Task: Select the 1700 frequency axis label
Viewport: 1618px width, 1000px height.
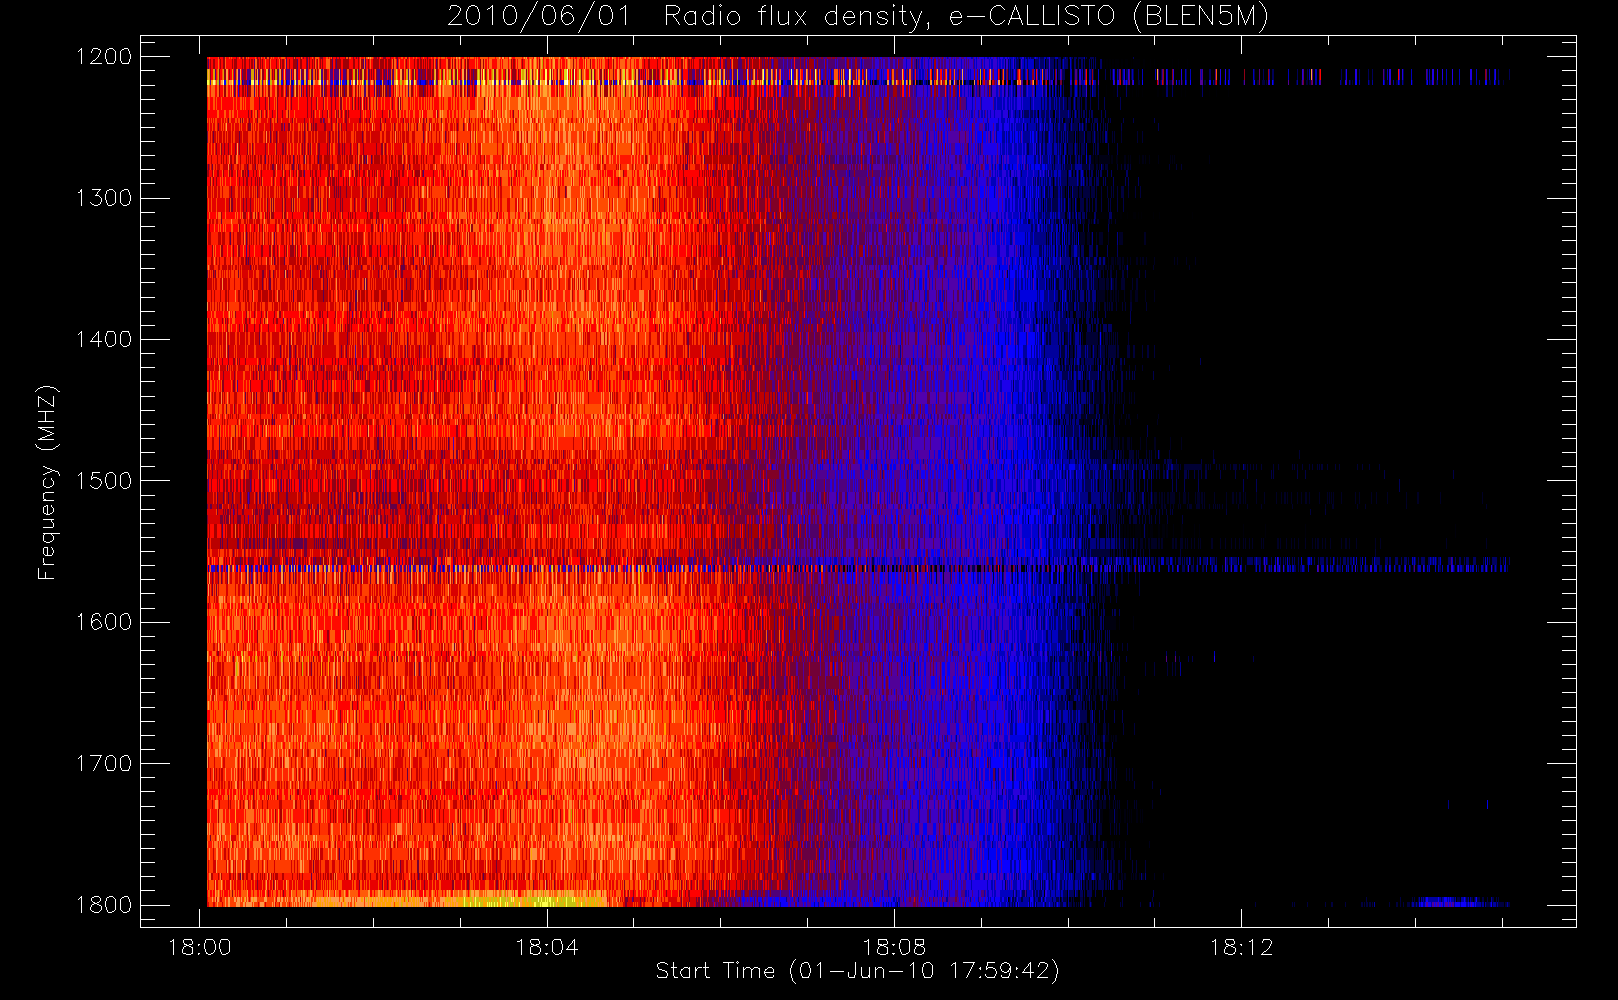Action: coord(104,763)
